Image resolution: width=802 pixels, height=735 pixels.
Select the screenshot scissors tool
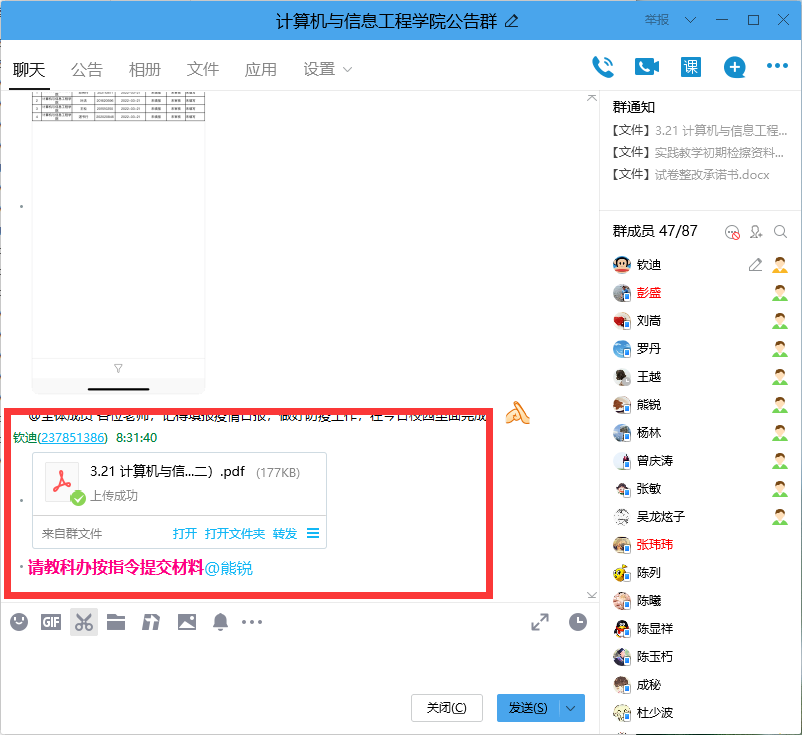click(83, 621)
